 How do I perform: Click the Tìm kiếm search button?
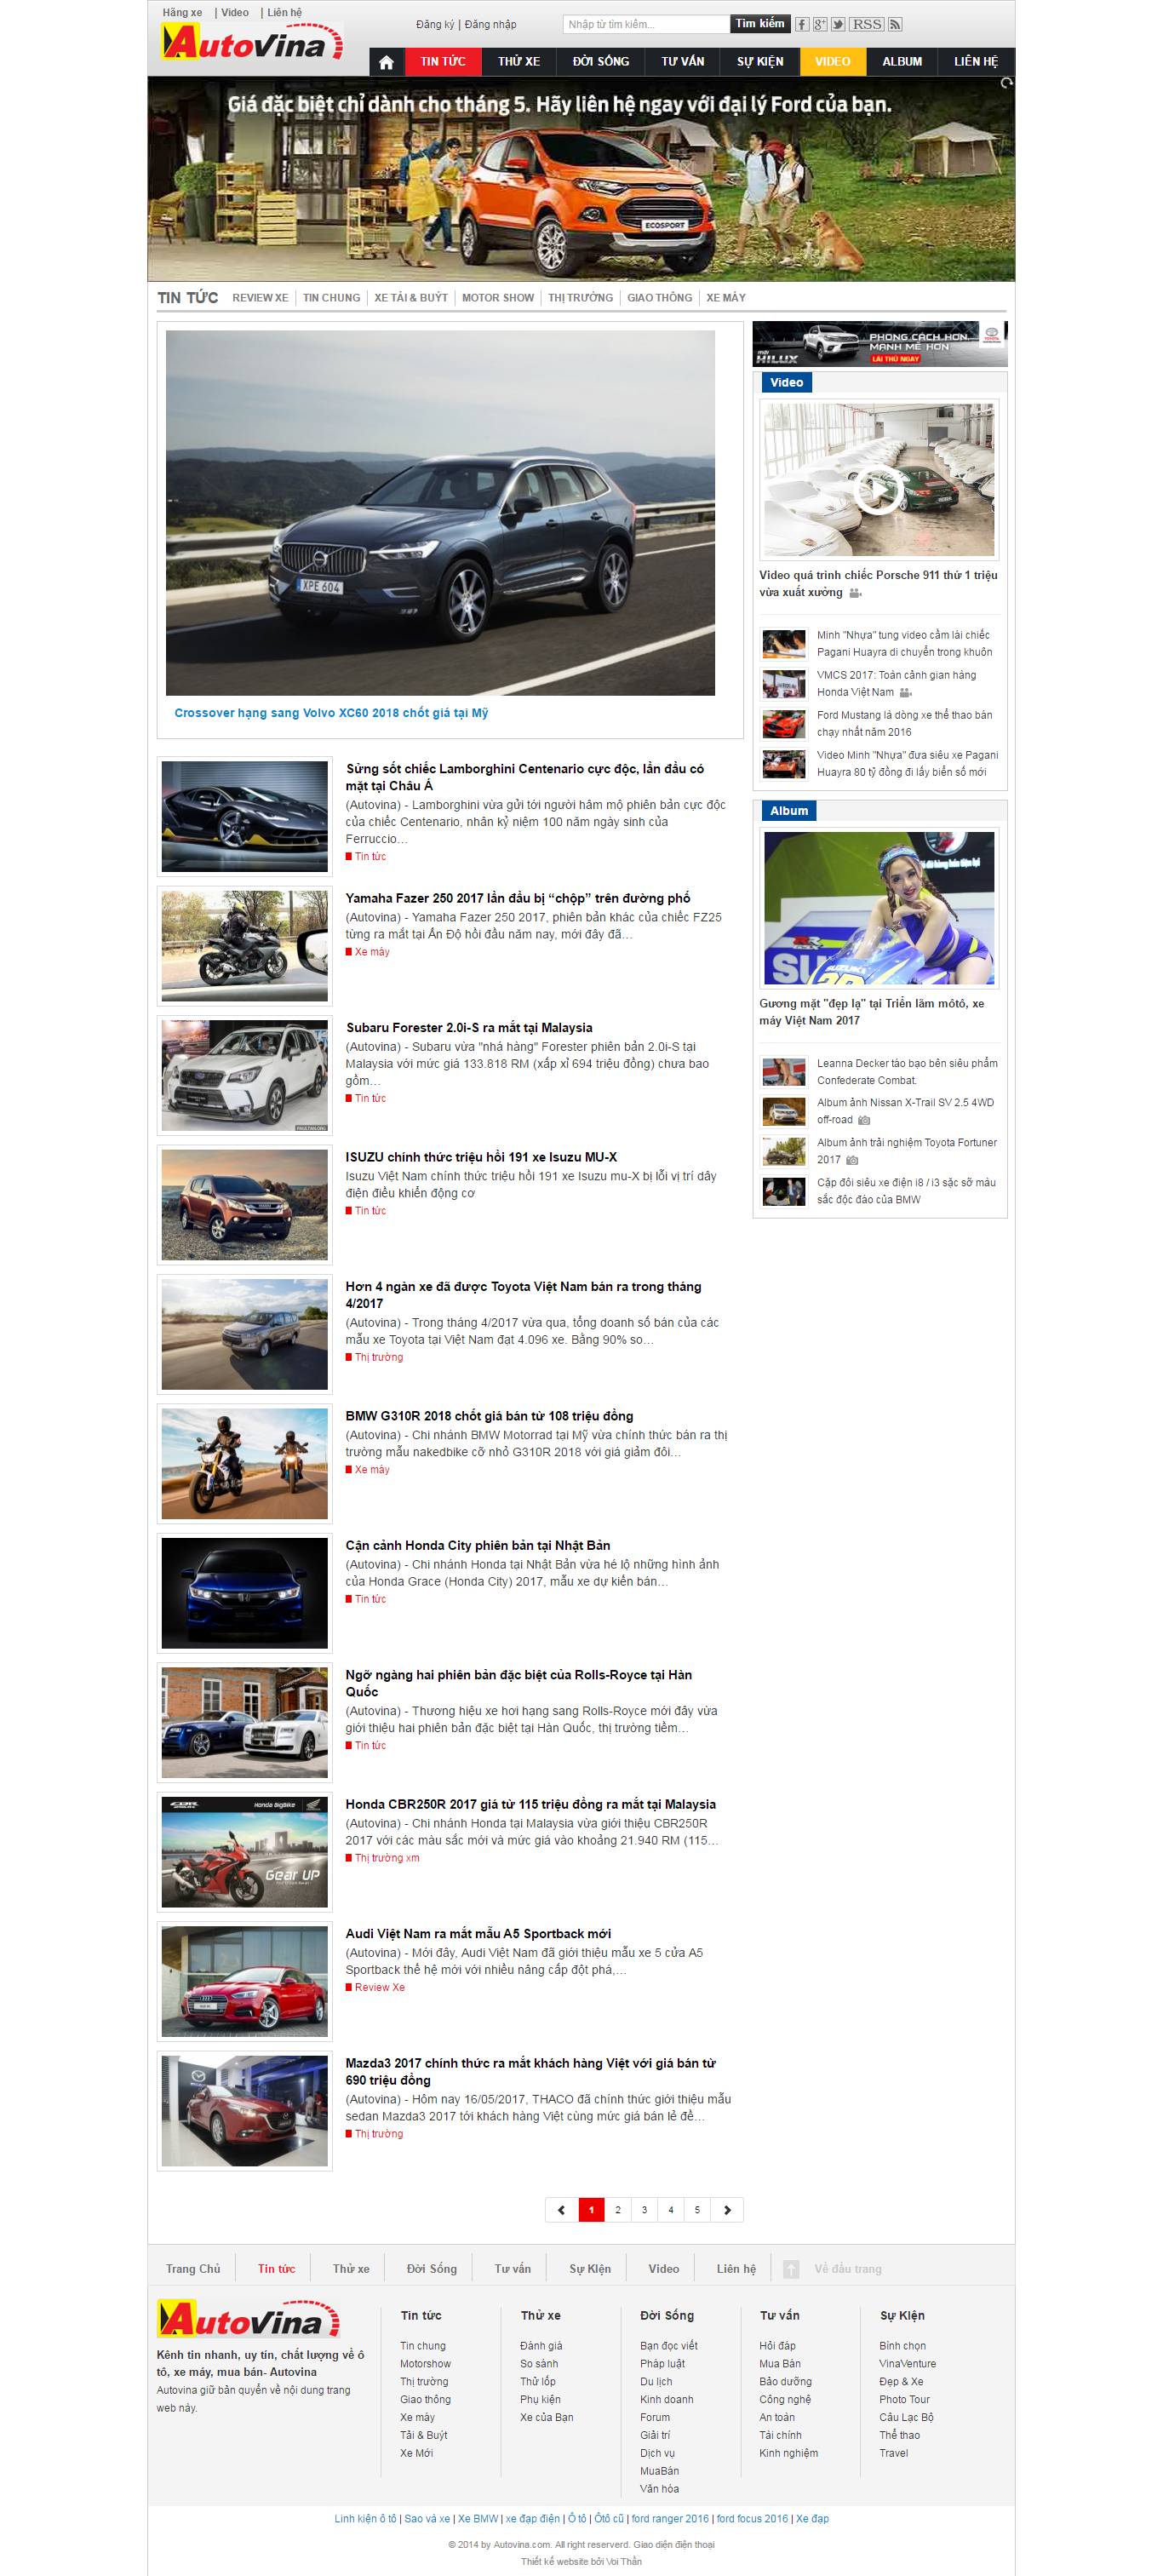point(760,24)
